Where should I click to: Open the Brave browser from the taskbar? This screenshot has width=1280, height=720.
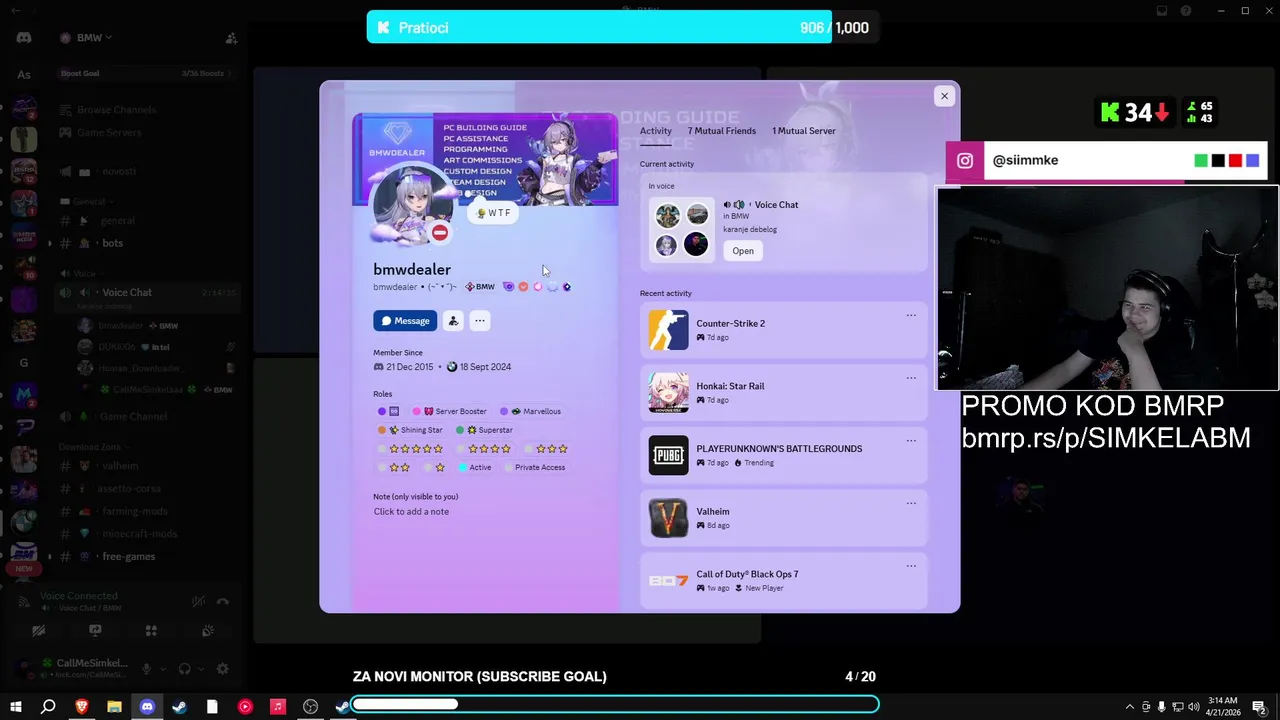point(81,707)
